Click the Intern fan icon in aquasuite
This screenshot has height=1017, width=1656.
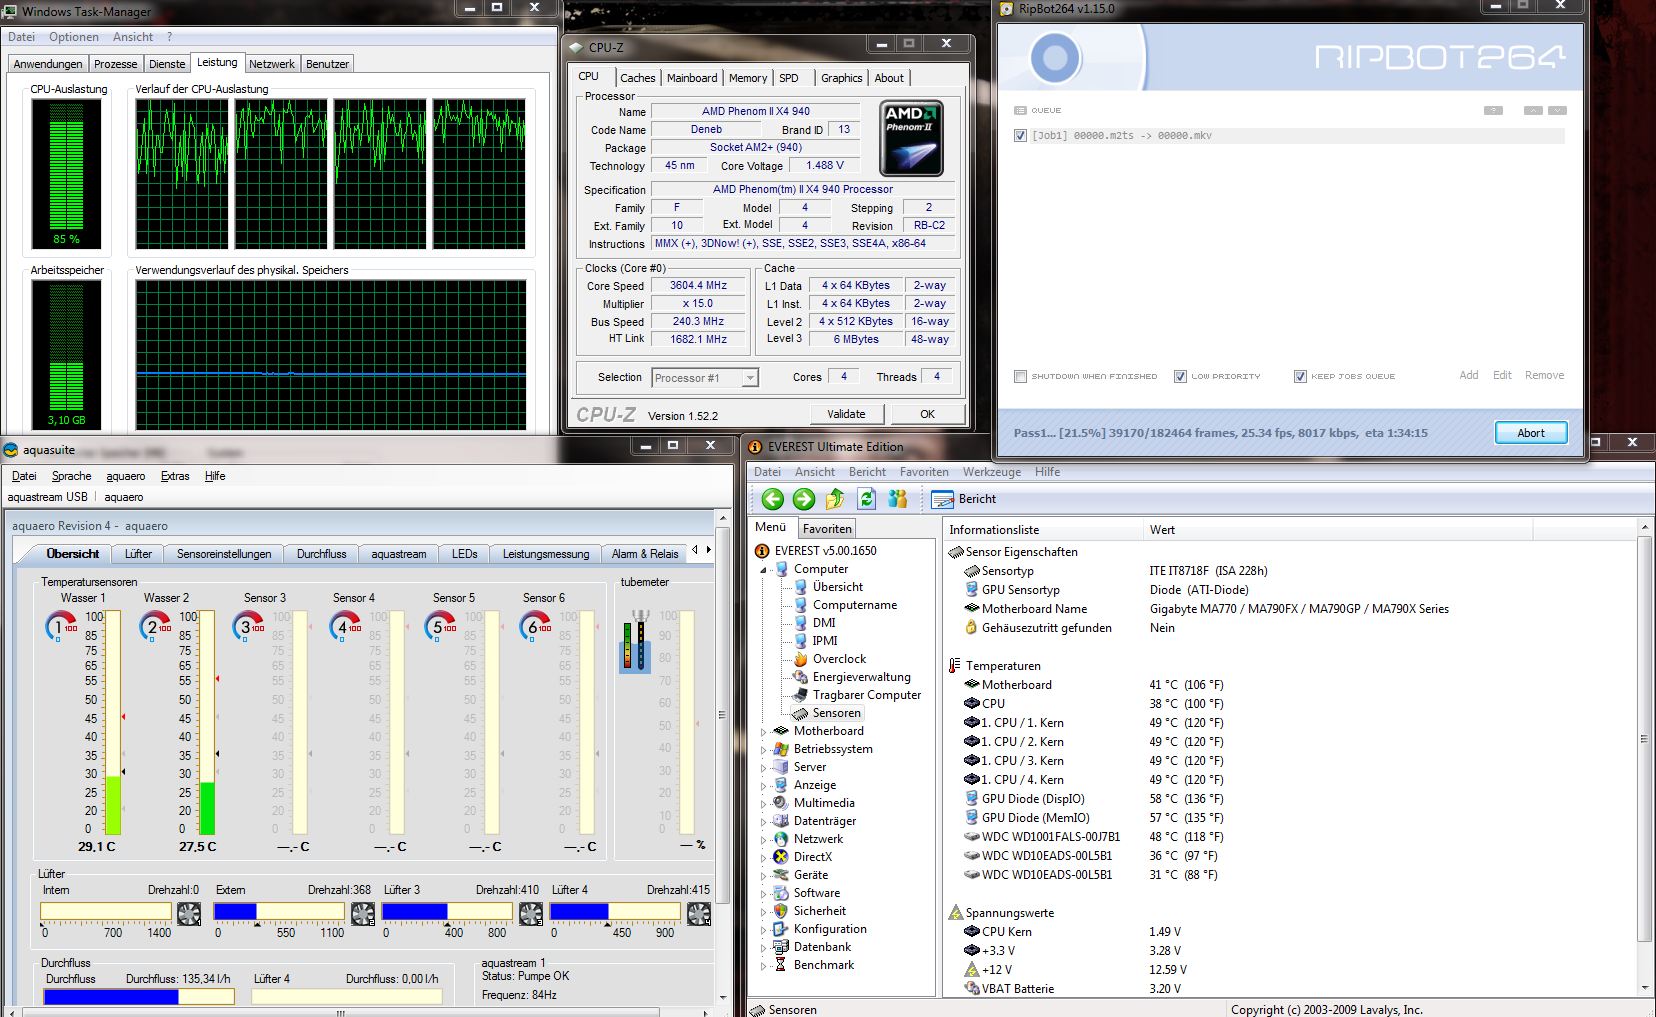189,913
